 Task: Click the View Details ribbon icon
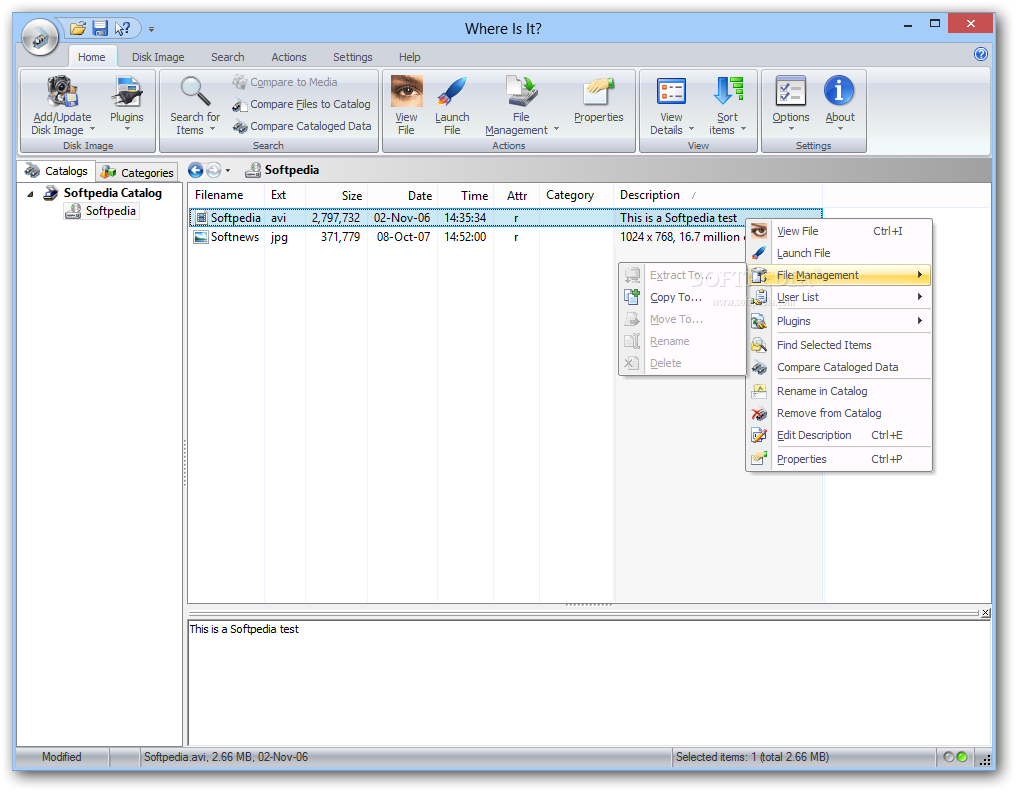671,91
